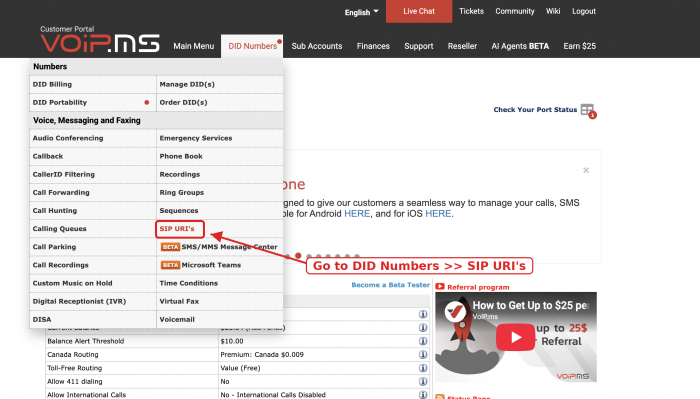The height and width of the screenshot is (399, 700).
Task: Click the Android HERE link
Action: [357, 214]
